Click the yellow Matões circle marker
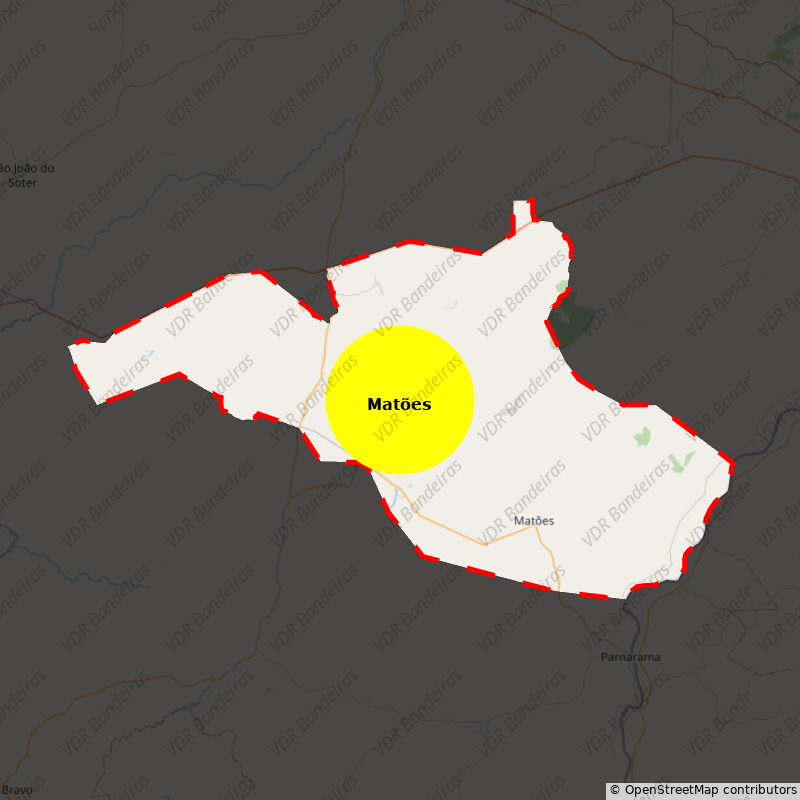Viewport: 800px width, 800px height. tap(400, 400)
